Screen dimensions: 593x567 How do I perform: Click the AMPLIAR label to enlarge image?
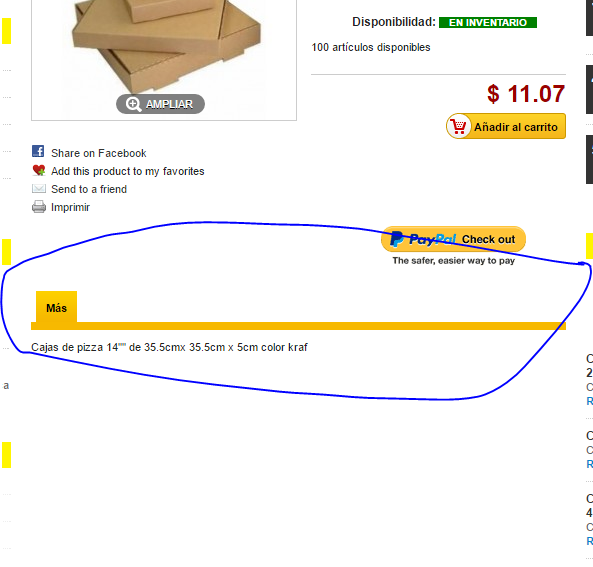[x=169, y=104]
